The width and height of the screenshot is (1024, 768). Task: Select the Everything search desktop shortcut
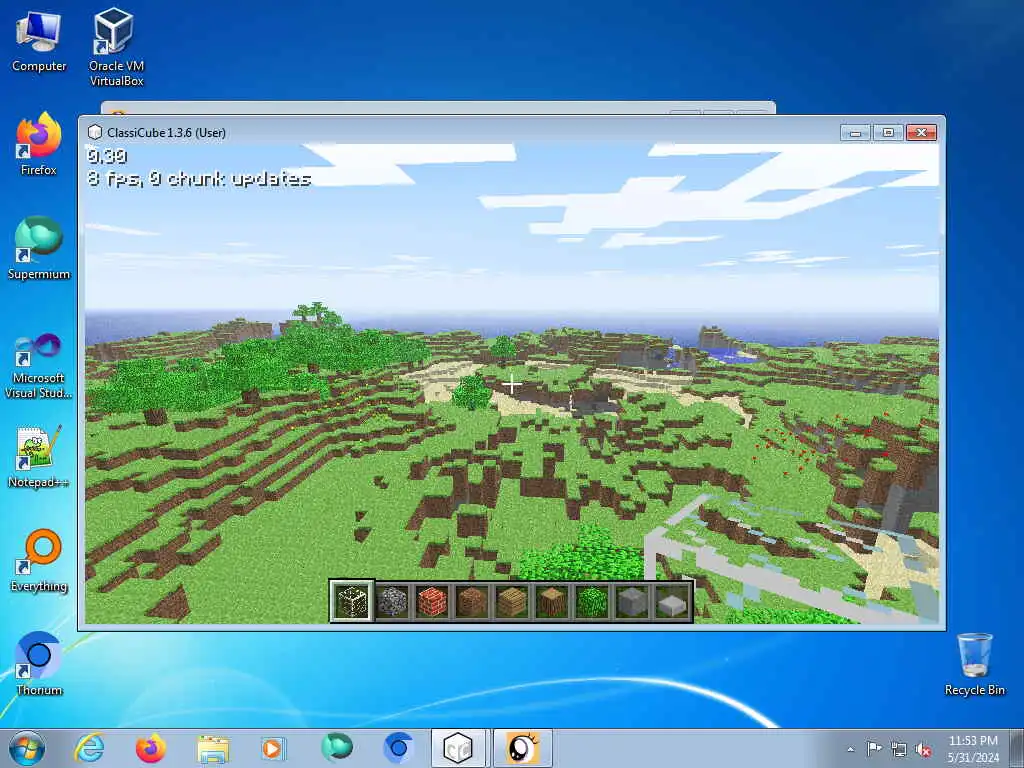39,560
